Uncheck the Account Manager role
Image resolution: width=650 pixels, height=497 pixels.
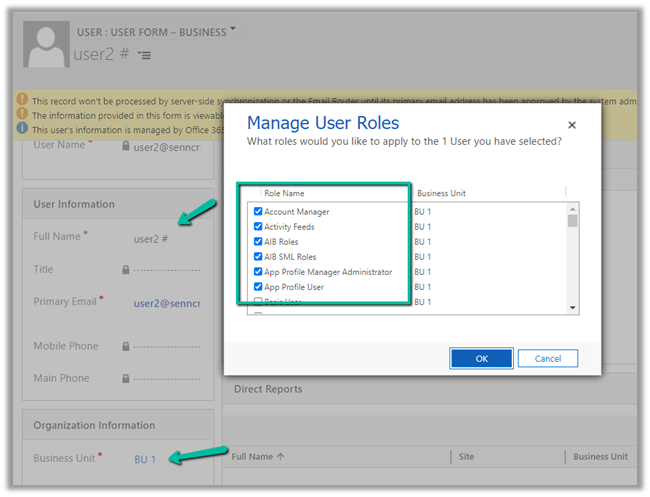(x=258, y=212)
